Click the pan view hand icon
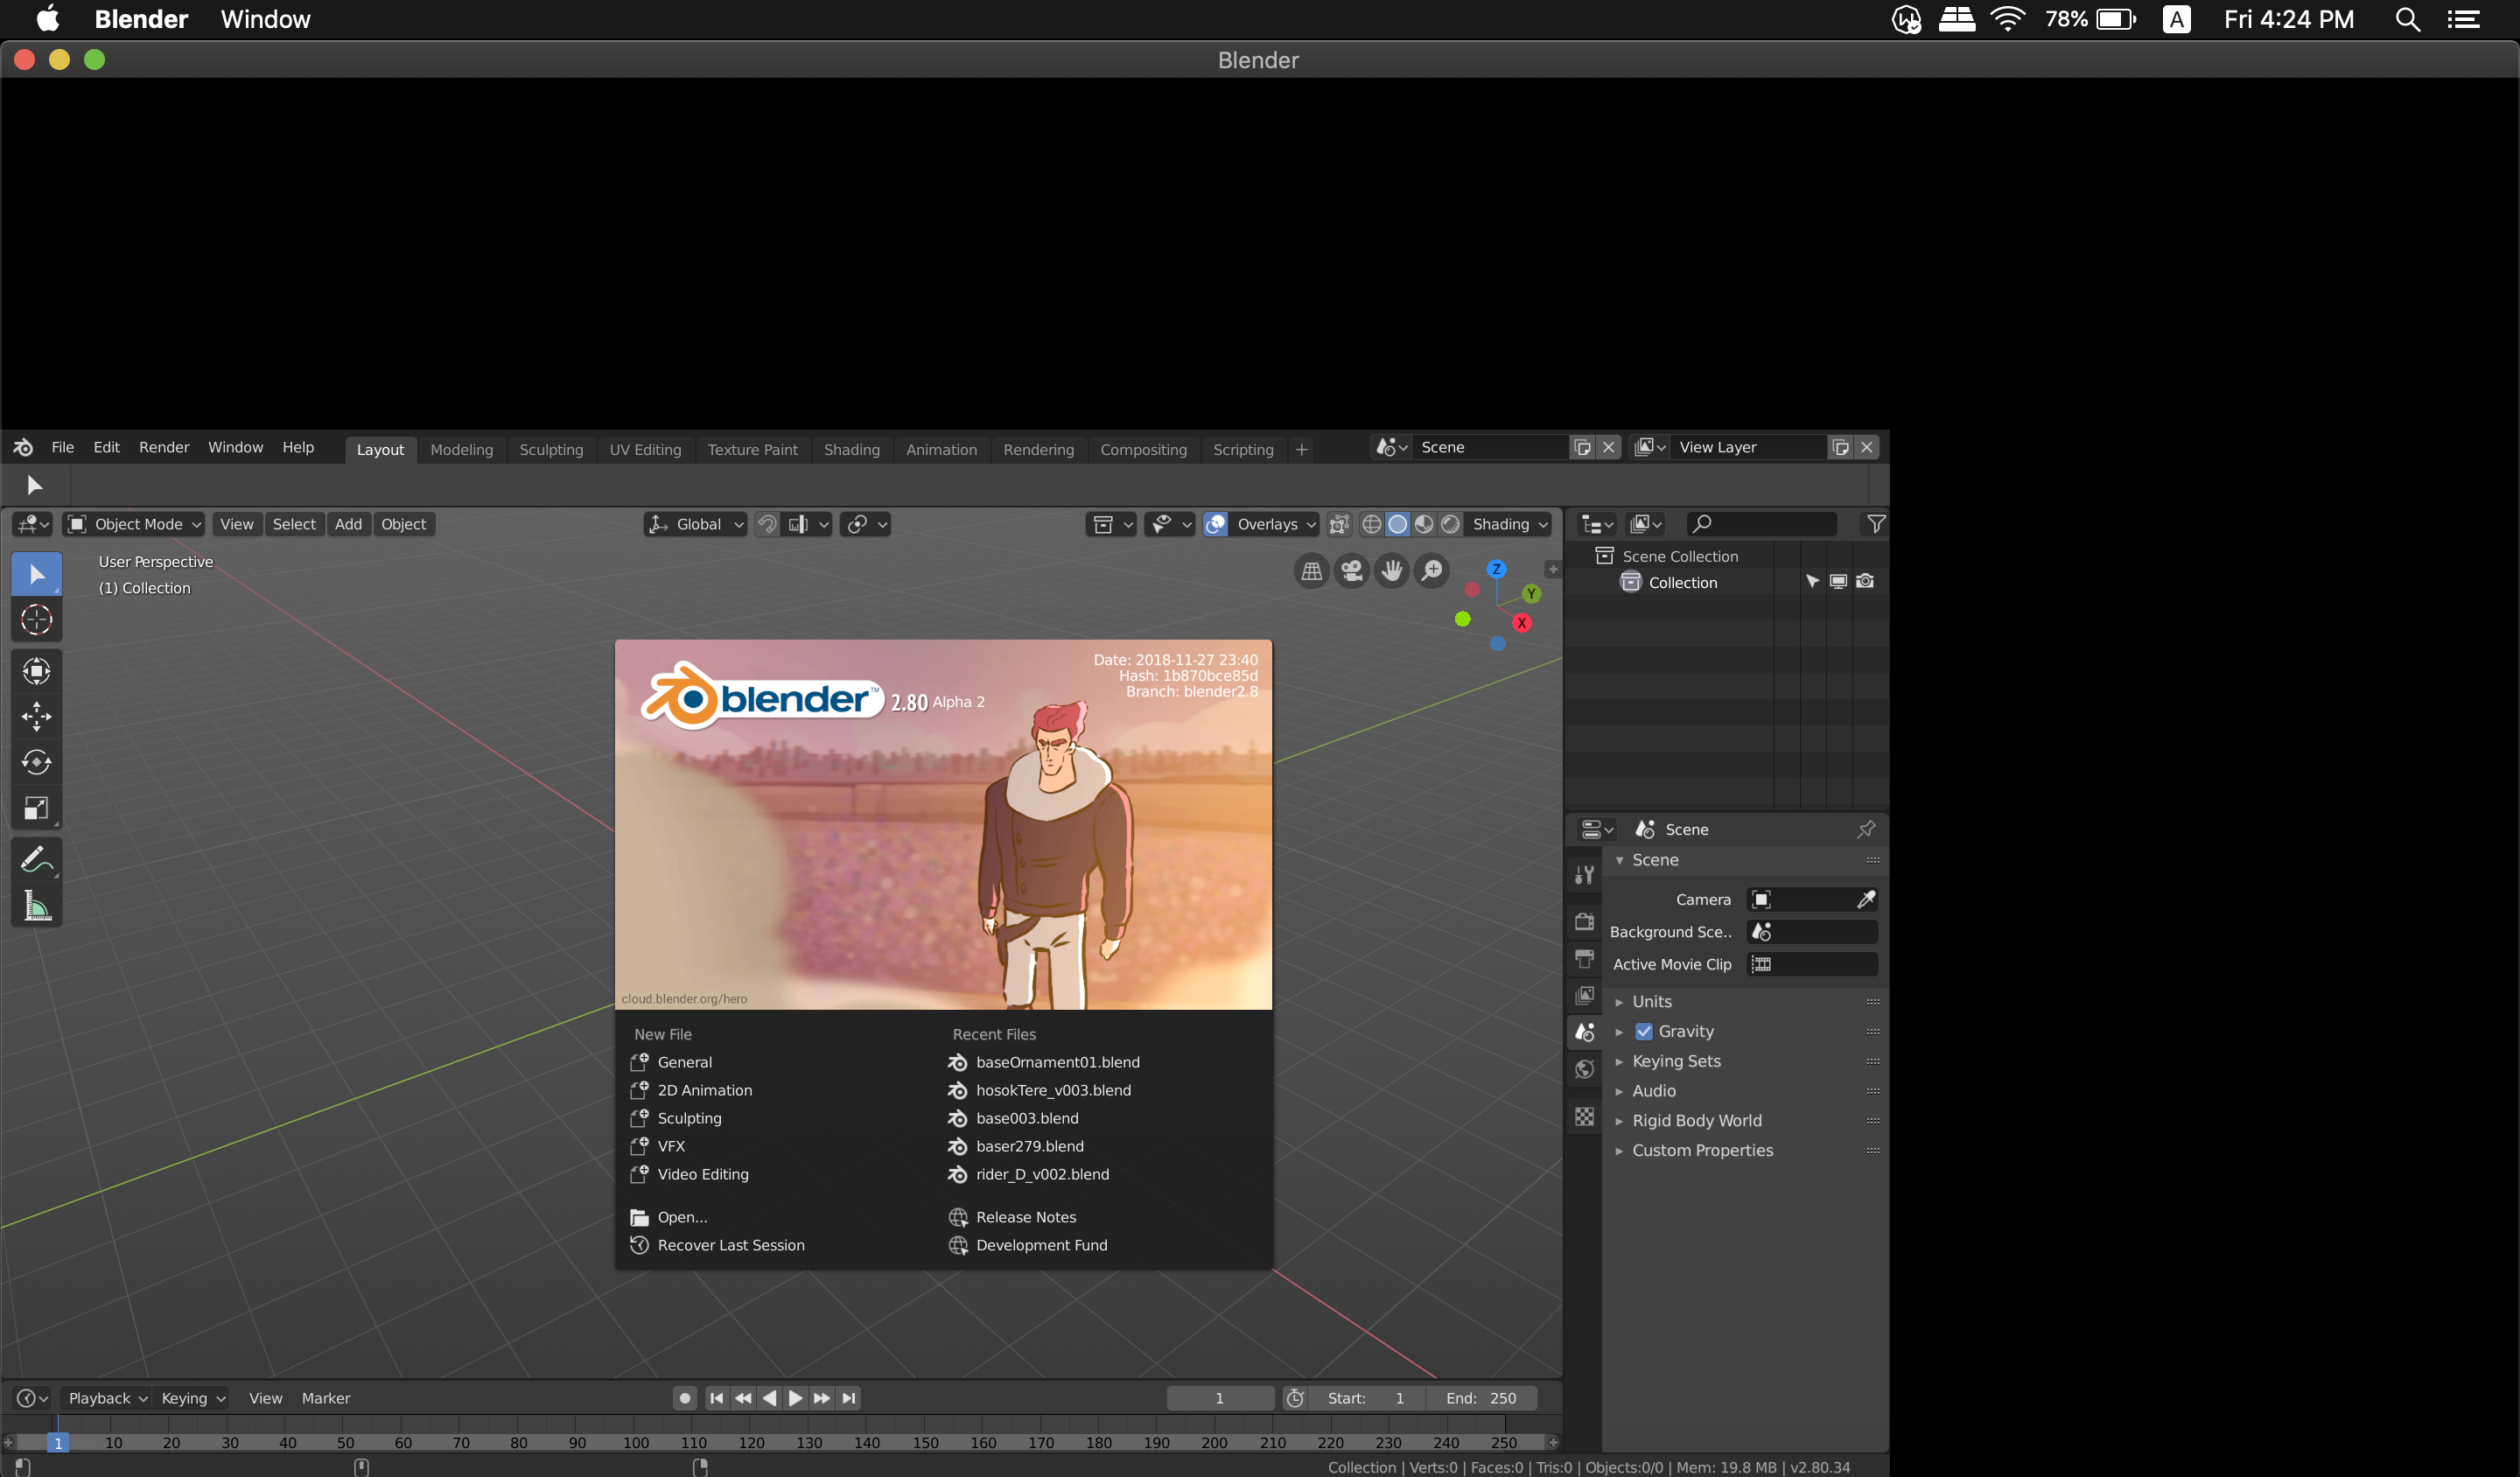 coord(1392,571)
